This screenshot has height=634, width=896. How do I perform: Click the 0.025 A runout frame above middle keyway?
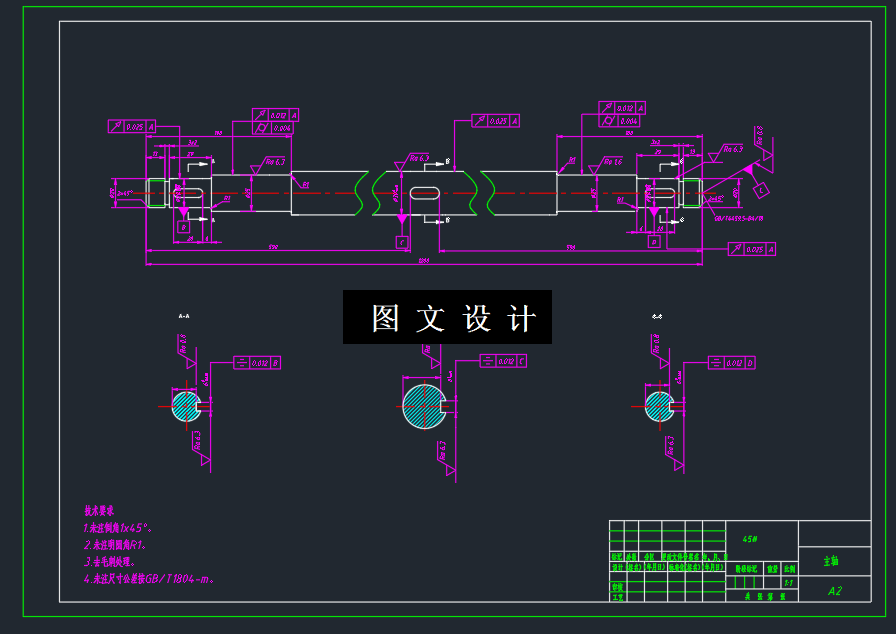(495, 121)
